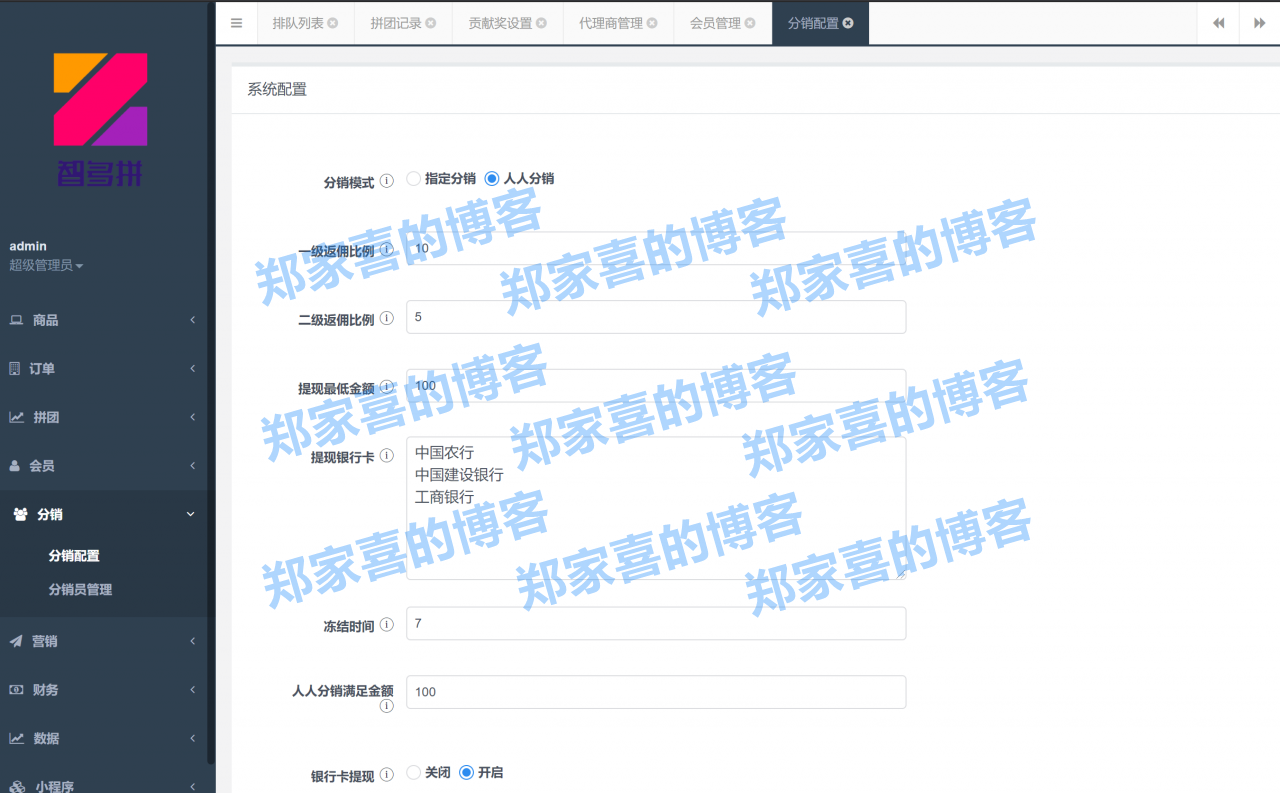This screenshot has width=1280, height=793.
Task: Click the 提现最低金额 input field
Action: tap(656, 385)
